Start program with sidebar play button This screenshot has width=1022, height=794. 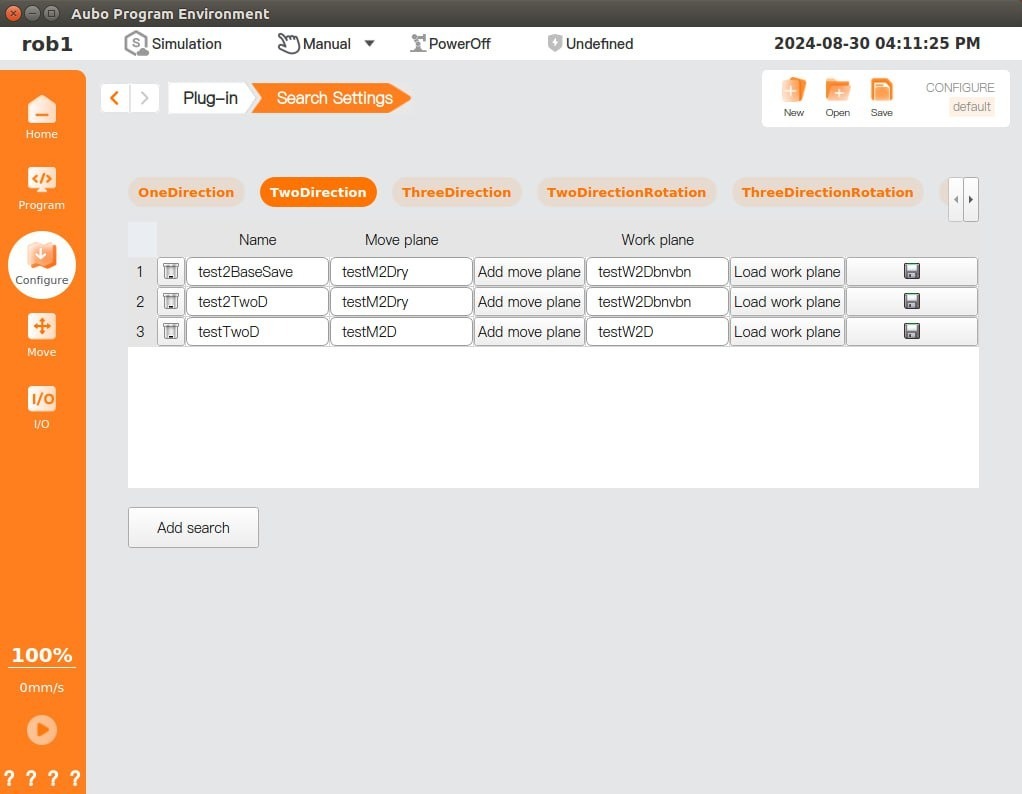(42, 729)
